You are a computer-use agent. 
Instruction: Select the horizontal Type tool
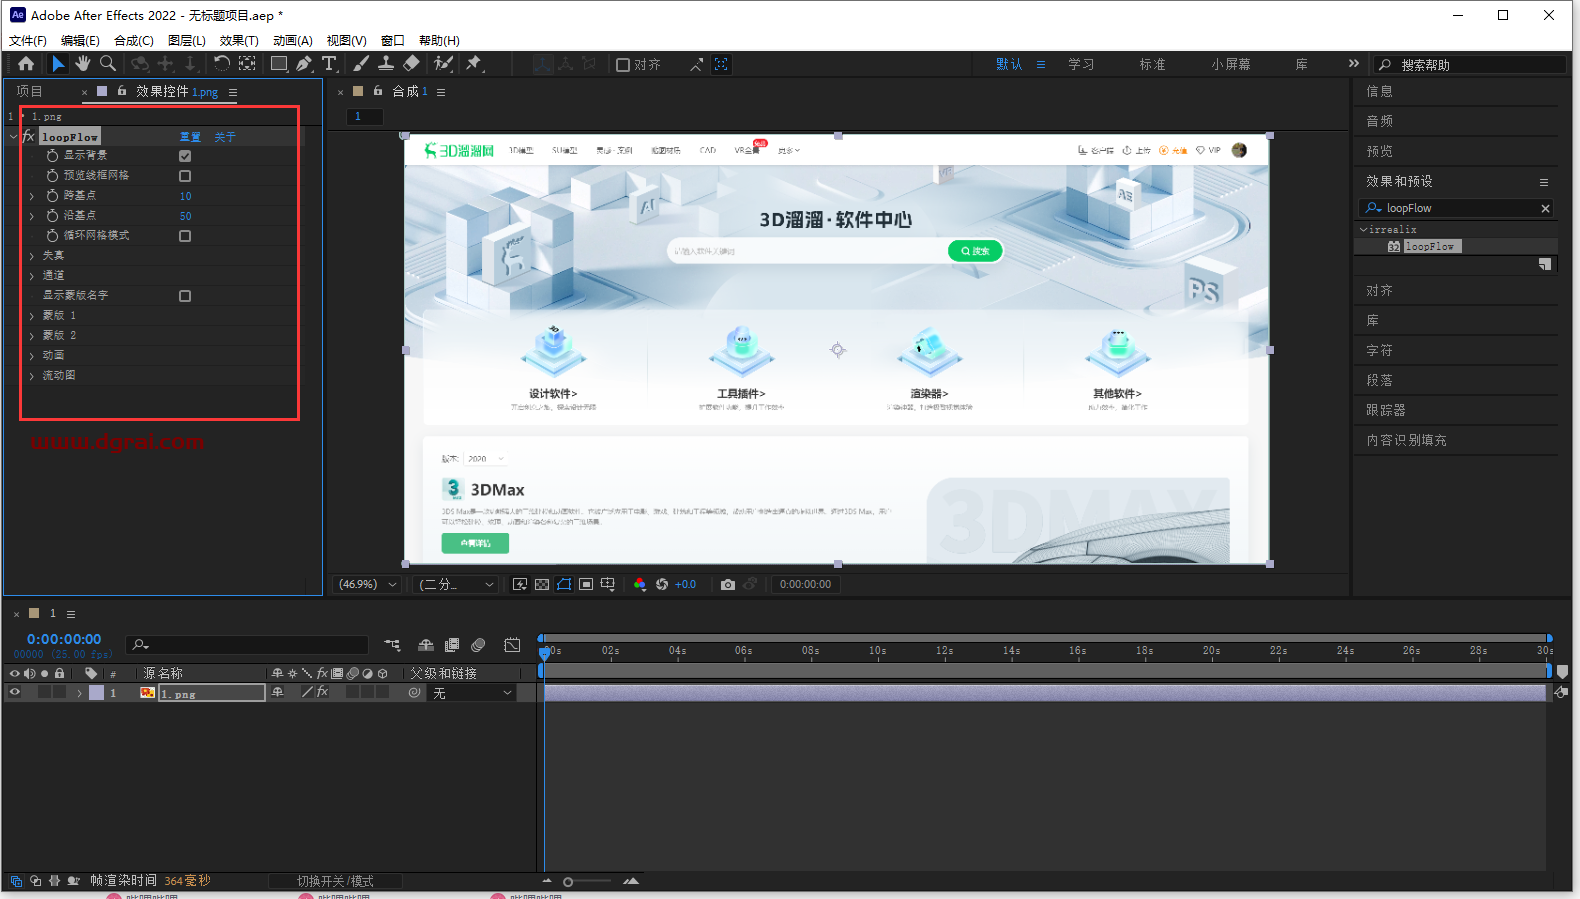pos(329,64)
